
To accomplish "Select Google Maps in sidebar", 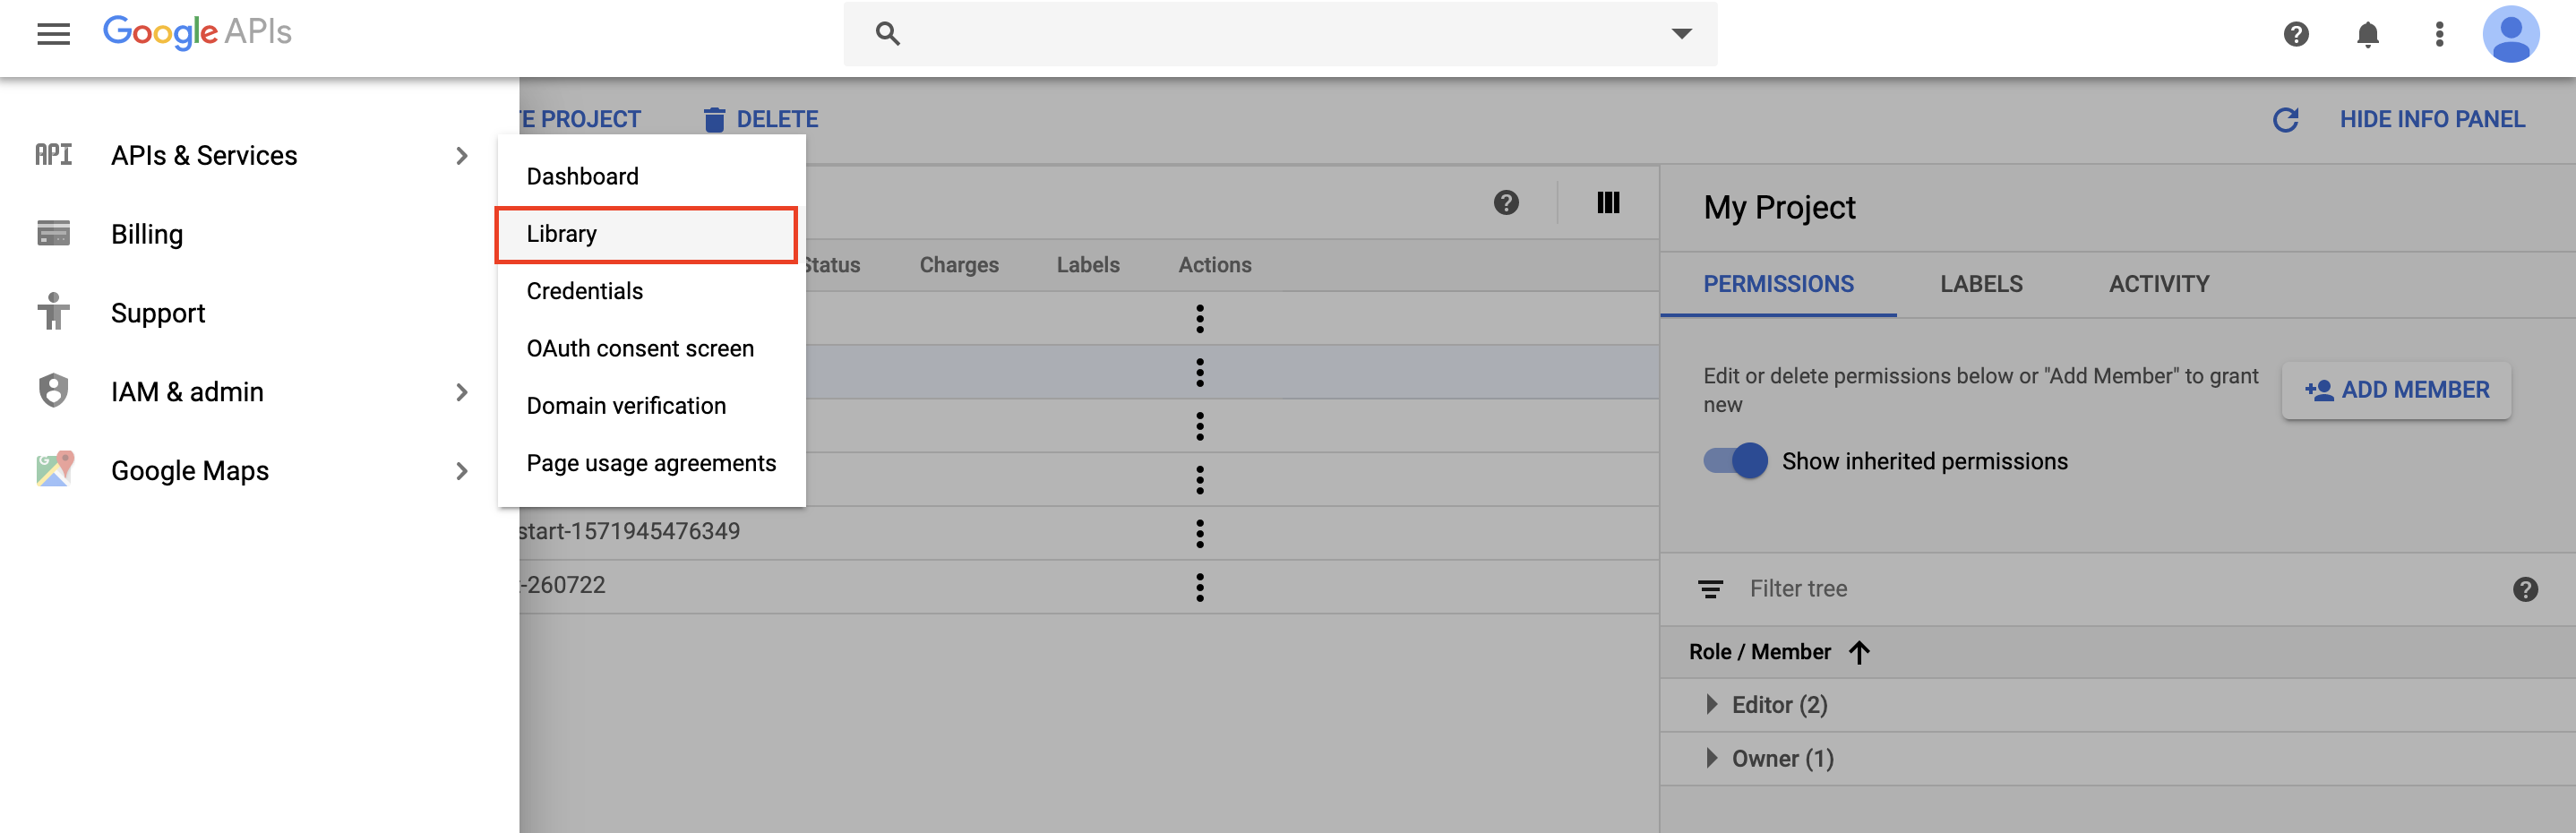I will coord(190,471).
